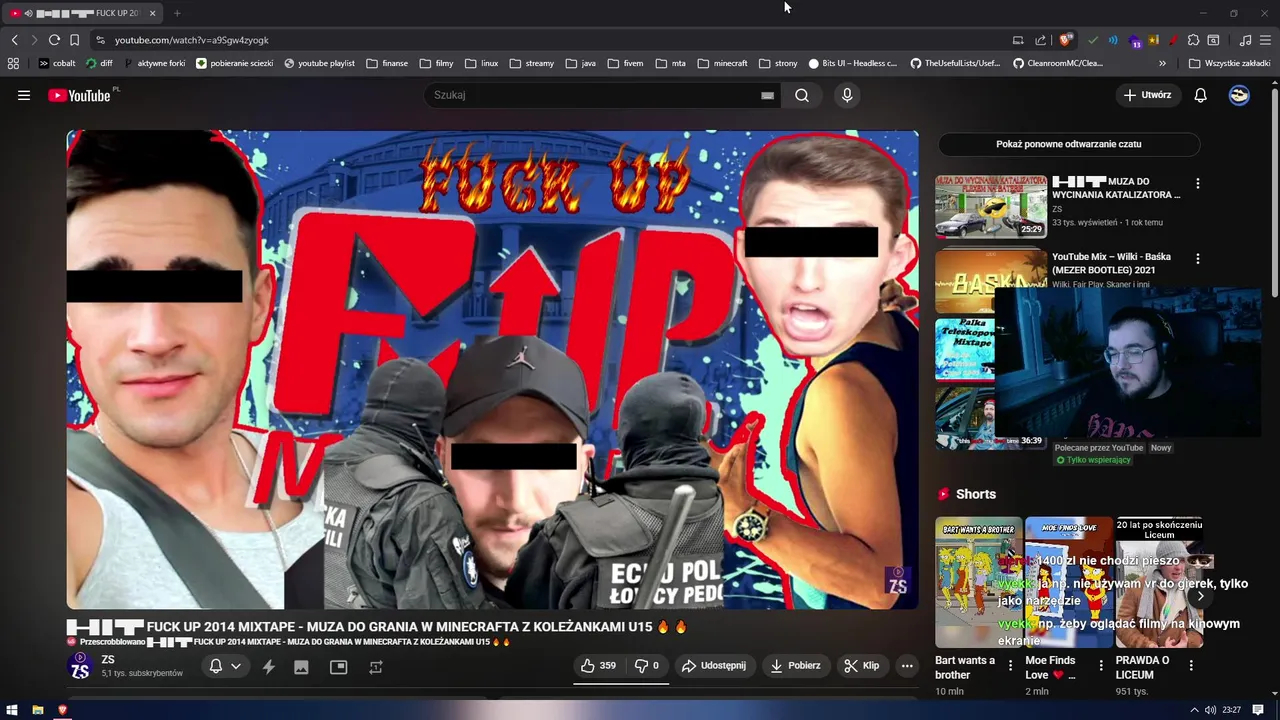Expand the streamy bookmarks folder
This screenshot has width=1280, height=720.
pyautogui.click(x=532, y=63)
